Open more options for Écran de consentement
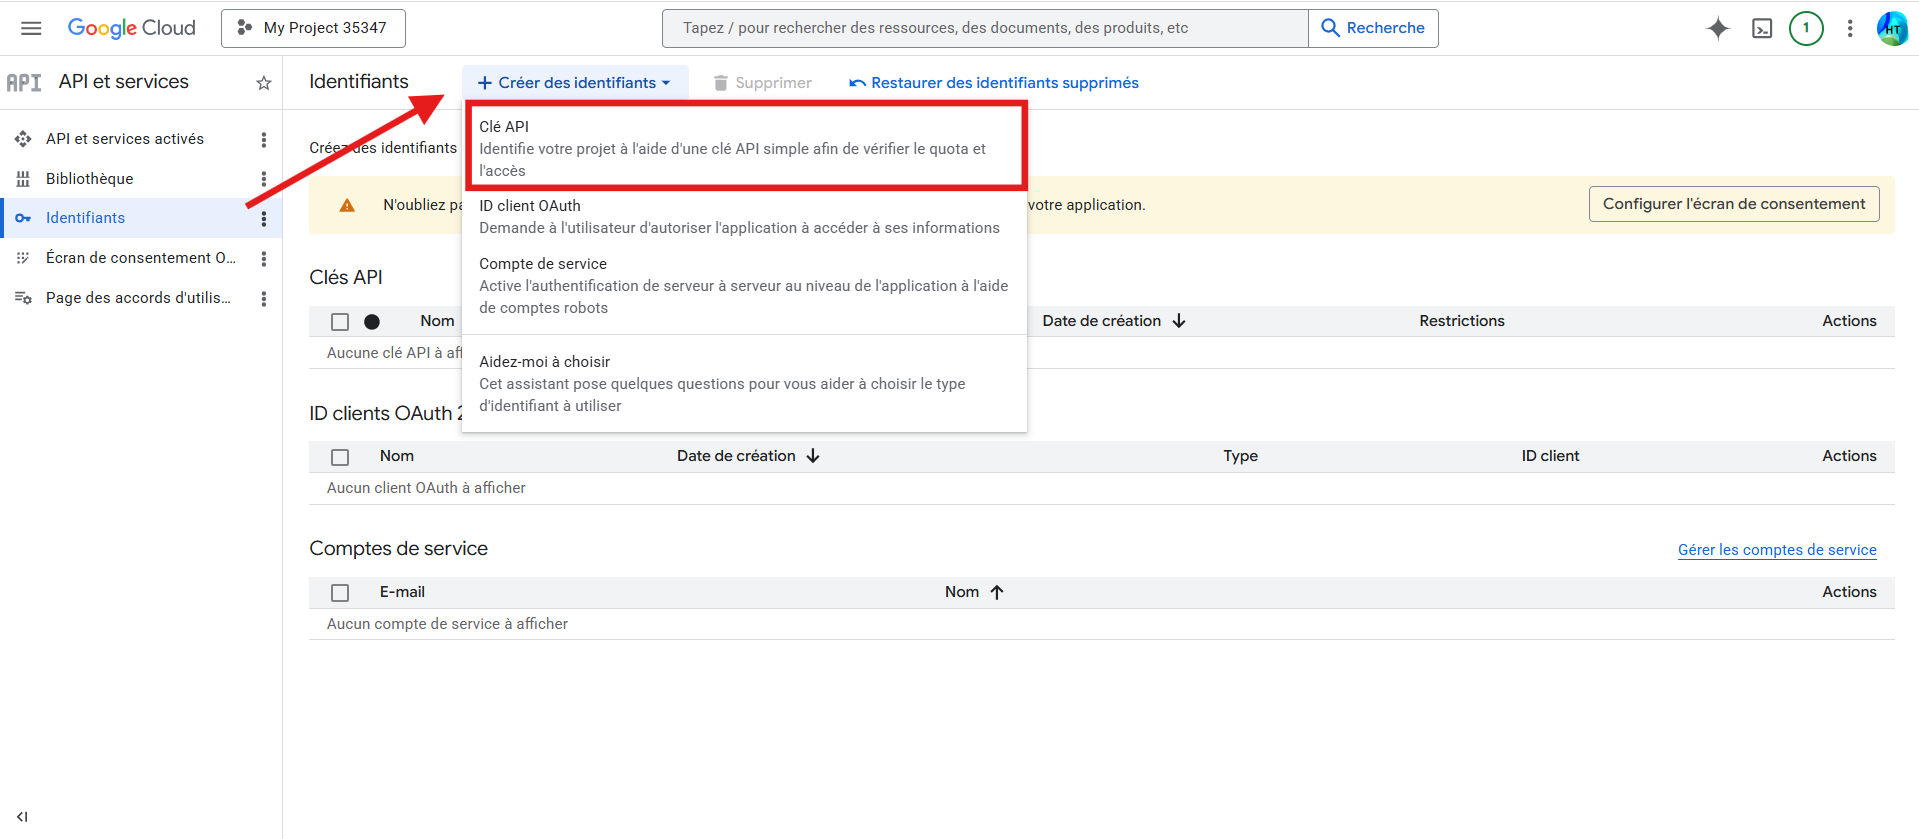This screenshot has height=839, width=1919. coord(264,259)
